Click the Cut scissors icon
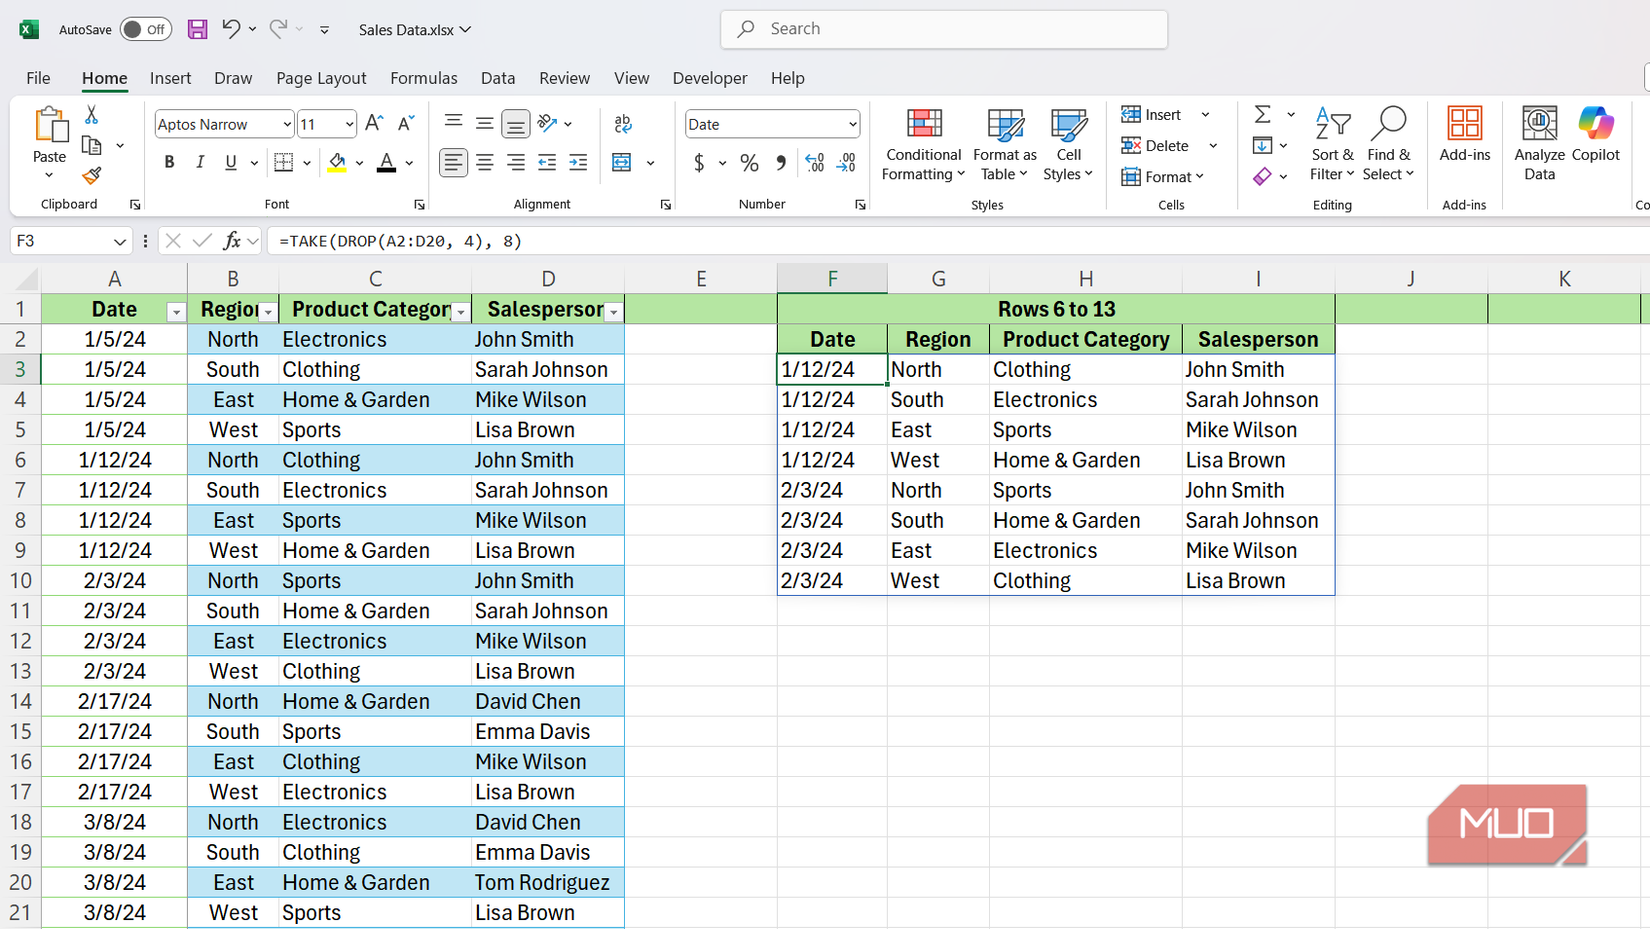Viewport: 1650px width, 929px height. click(x=91, y=115)
